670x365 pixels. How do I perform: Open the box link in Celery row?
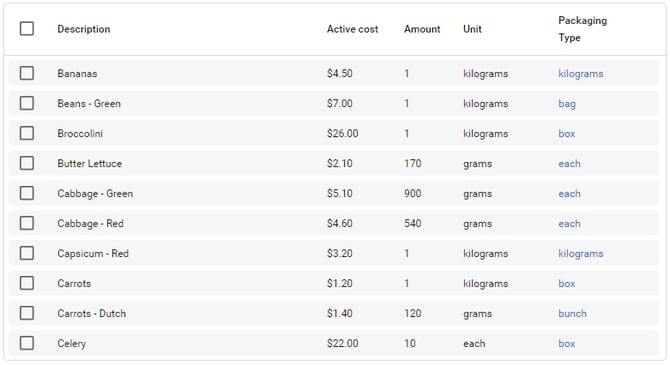pos(567,343)
